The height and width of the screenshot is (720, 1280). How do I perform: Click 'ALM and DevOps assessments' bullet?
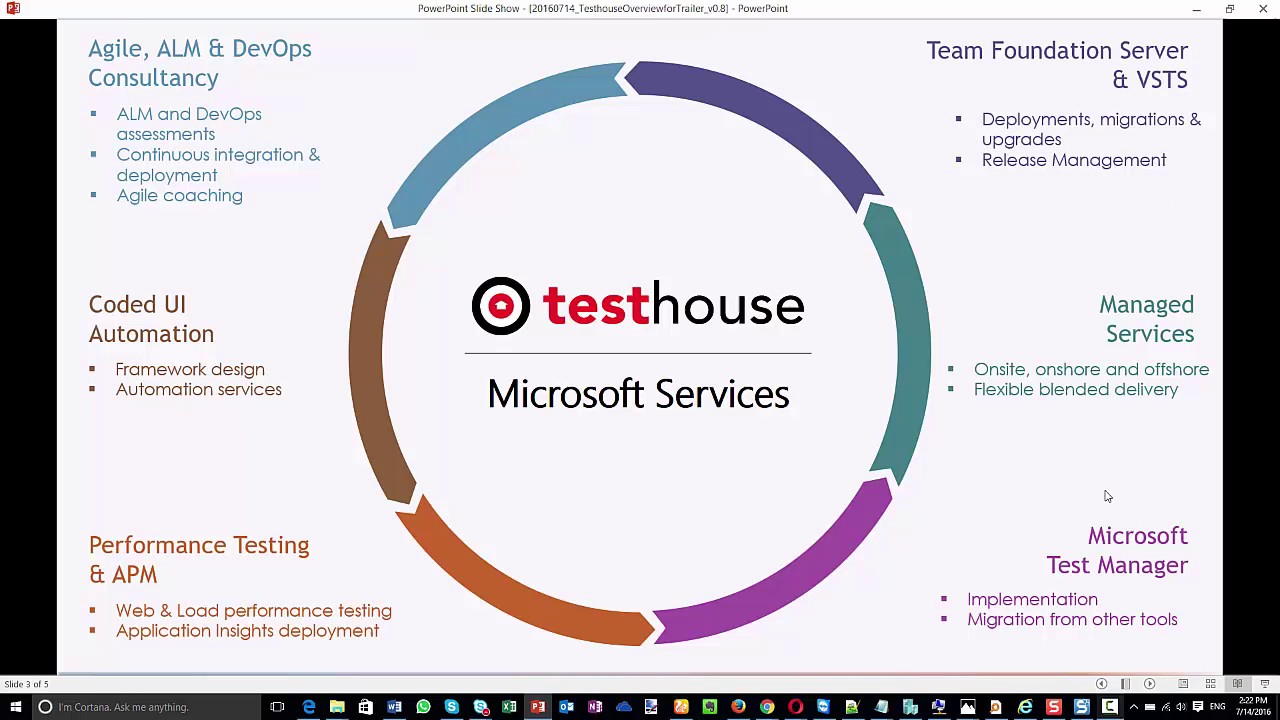189,124
